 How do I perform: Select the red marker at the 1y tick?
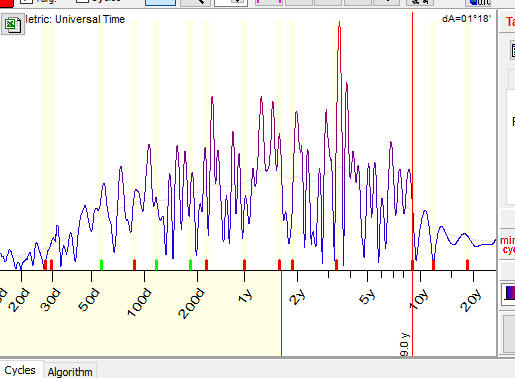coord(244,265)
